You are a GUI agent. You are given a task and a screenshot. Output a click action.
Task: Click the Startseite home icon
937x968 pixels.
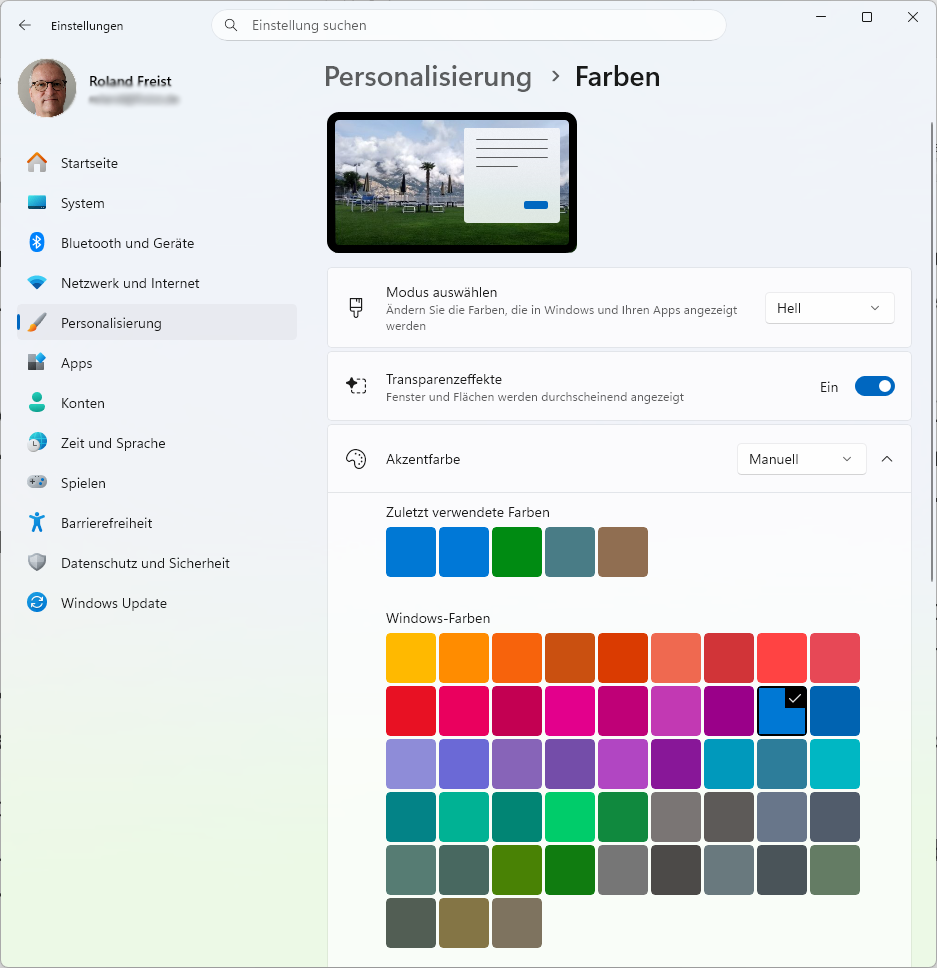pos(37,163)
